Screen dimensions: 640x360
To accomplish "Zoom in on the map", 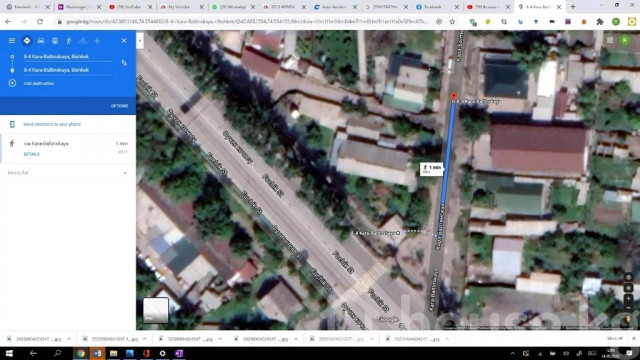I will 628,299.
